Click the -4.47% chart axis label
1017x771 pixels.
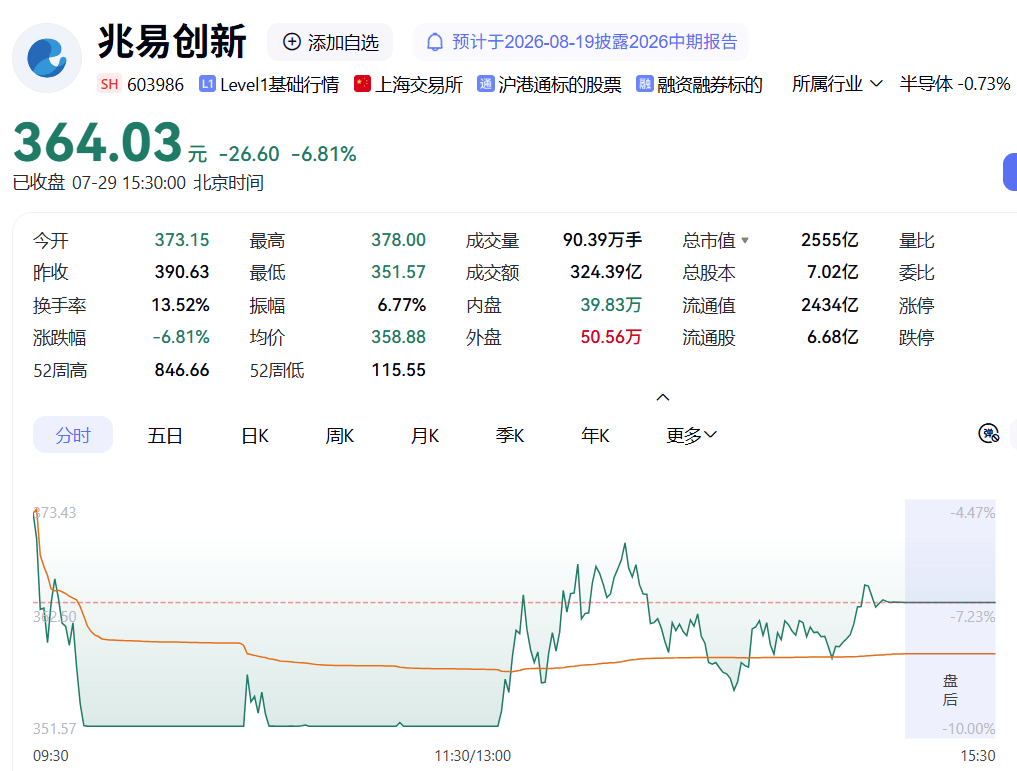pyautogui.click(x=972, y=513)
